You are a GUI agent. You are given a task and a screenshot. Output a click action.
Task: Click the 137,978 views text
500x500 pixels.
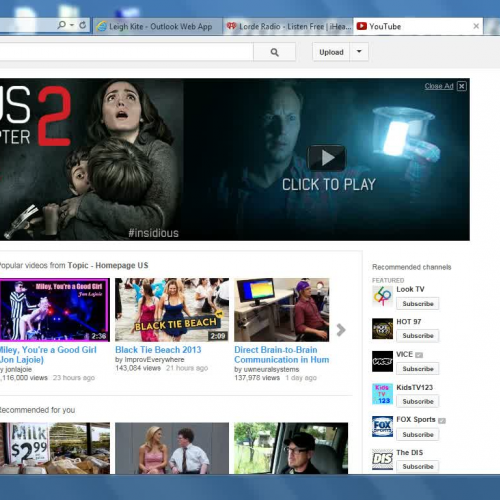point(257,378)
